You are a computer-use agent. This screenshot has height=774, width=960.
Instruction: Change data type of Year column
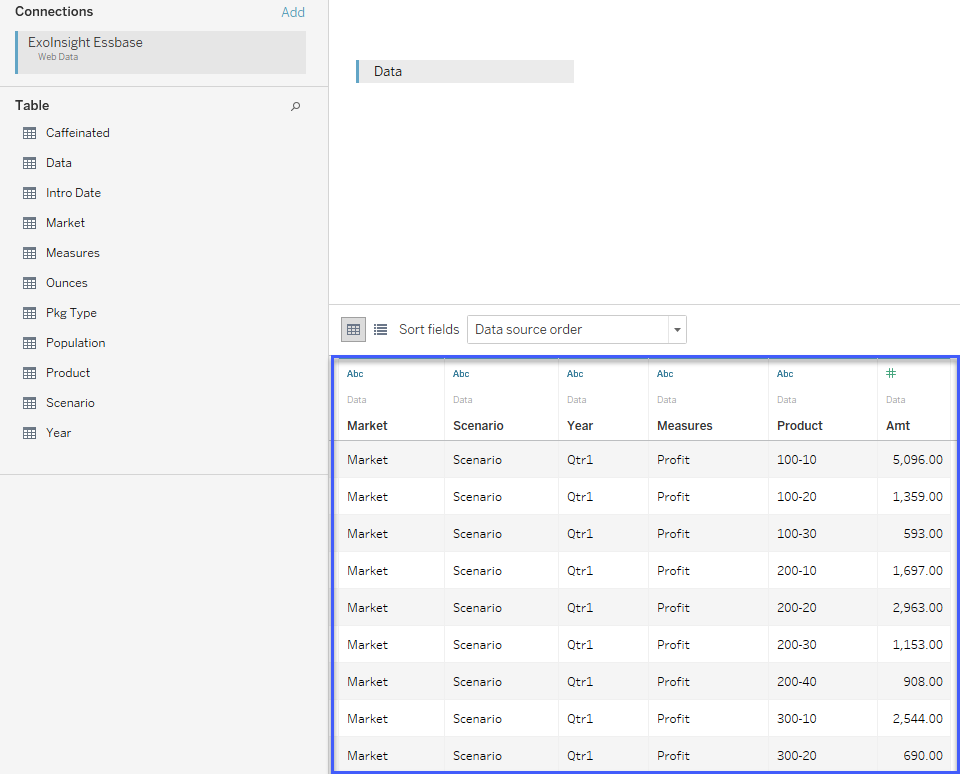tap(575, 374)
